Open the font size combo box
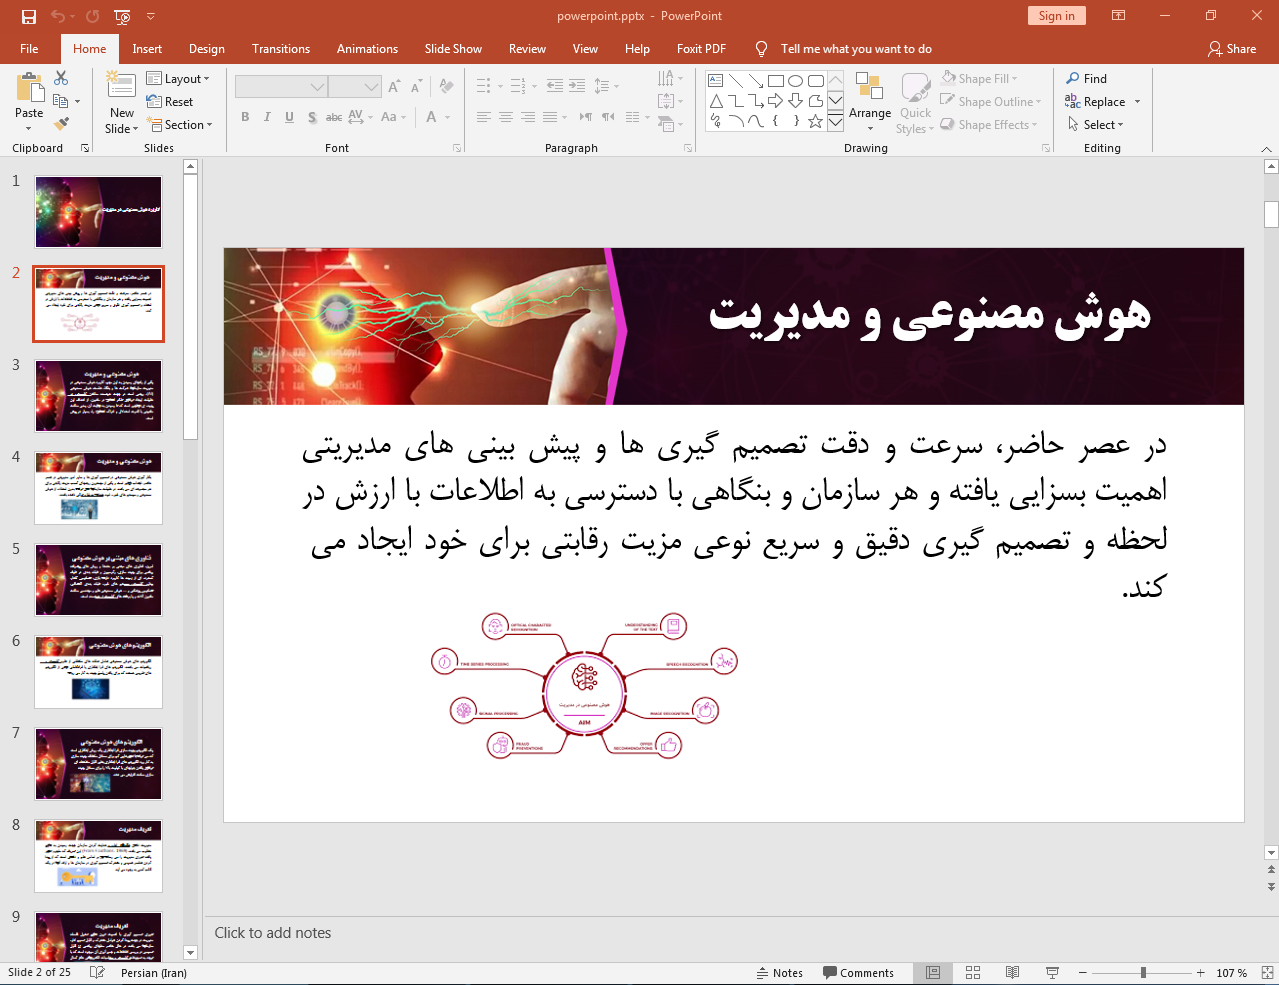The width and height of the screenshot is (1279, 985). point(355,87)
